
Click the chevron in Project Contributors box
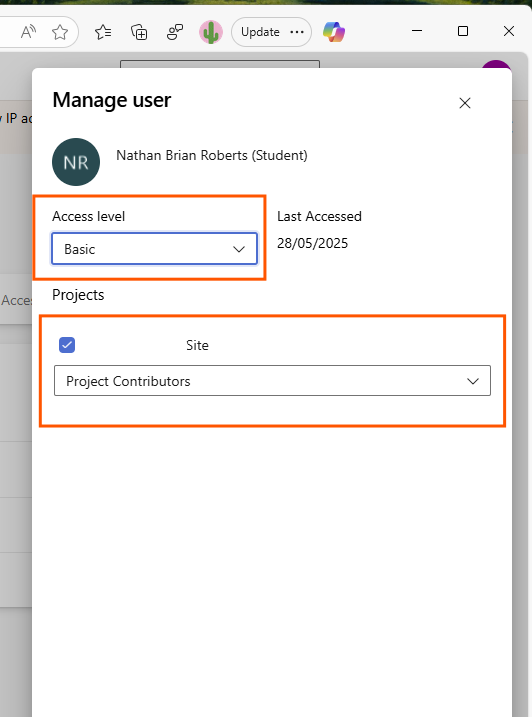[473, 381]
